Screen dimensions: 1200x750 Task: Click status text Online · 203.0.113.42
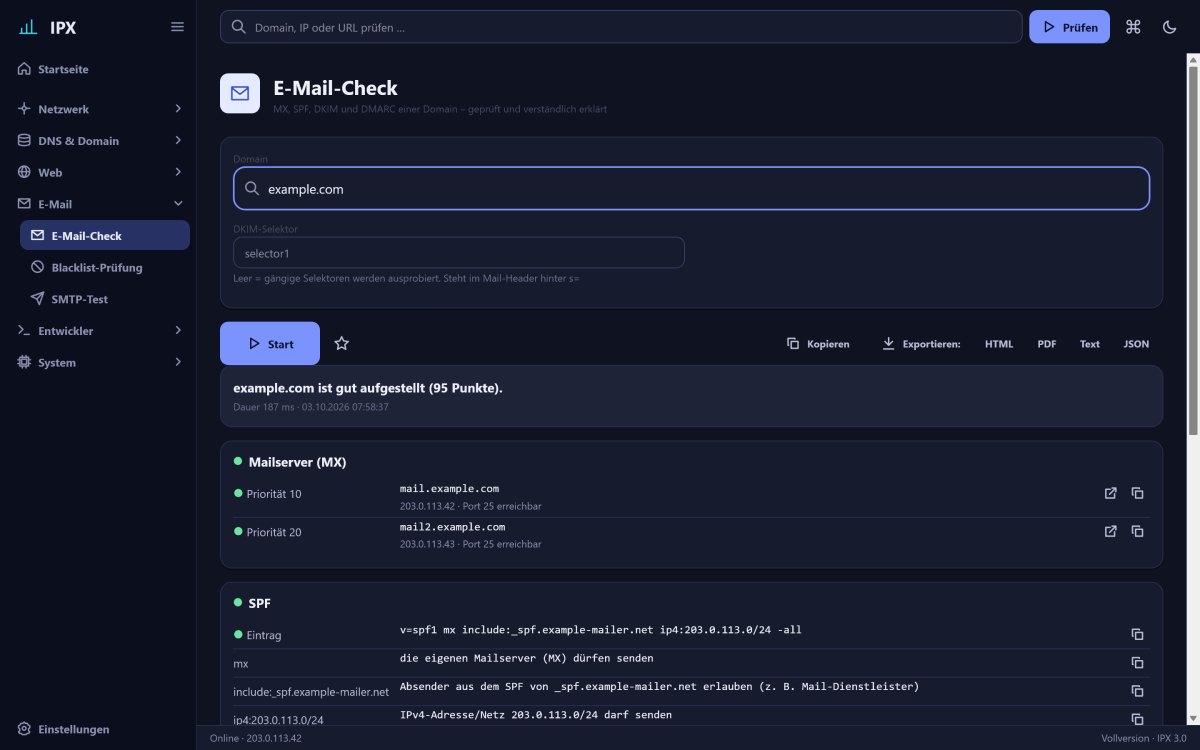(x=255, y=738)
